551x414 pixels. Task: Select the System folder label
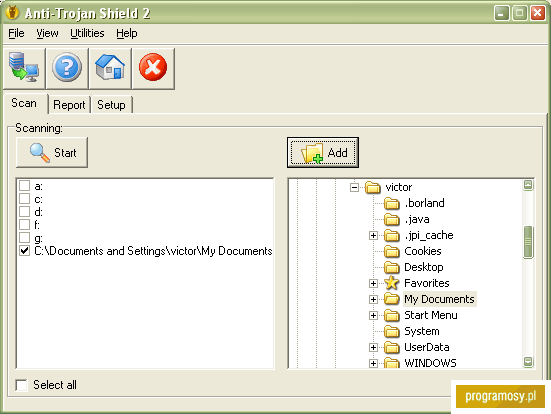(422, 331)
